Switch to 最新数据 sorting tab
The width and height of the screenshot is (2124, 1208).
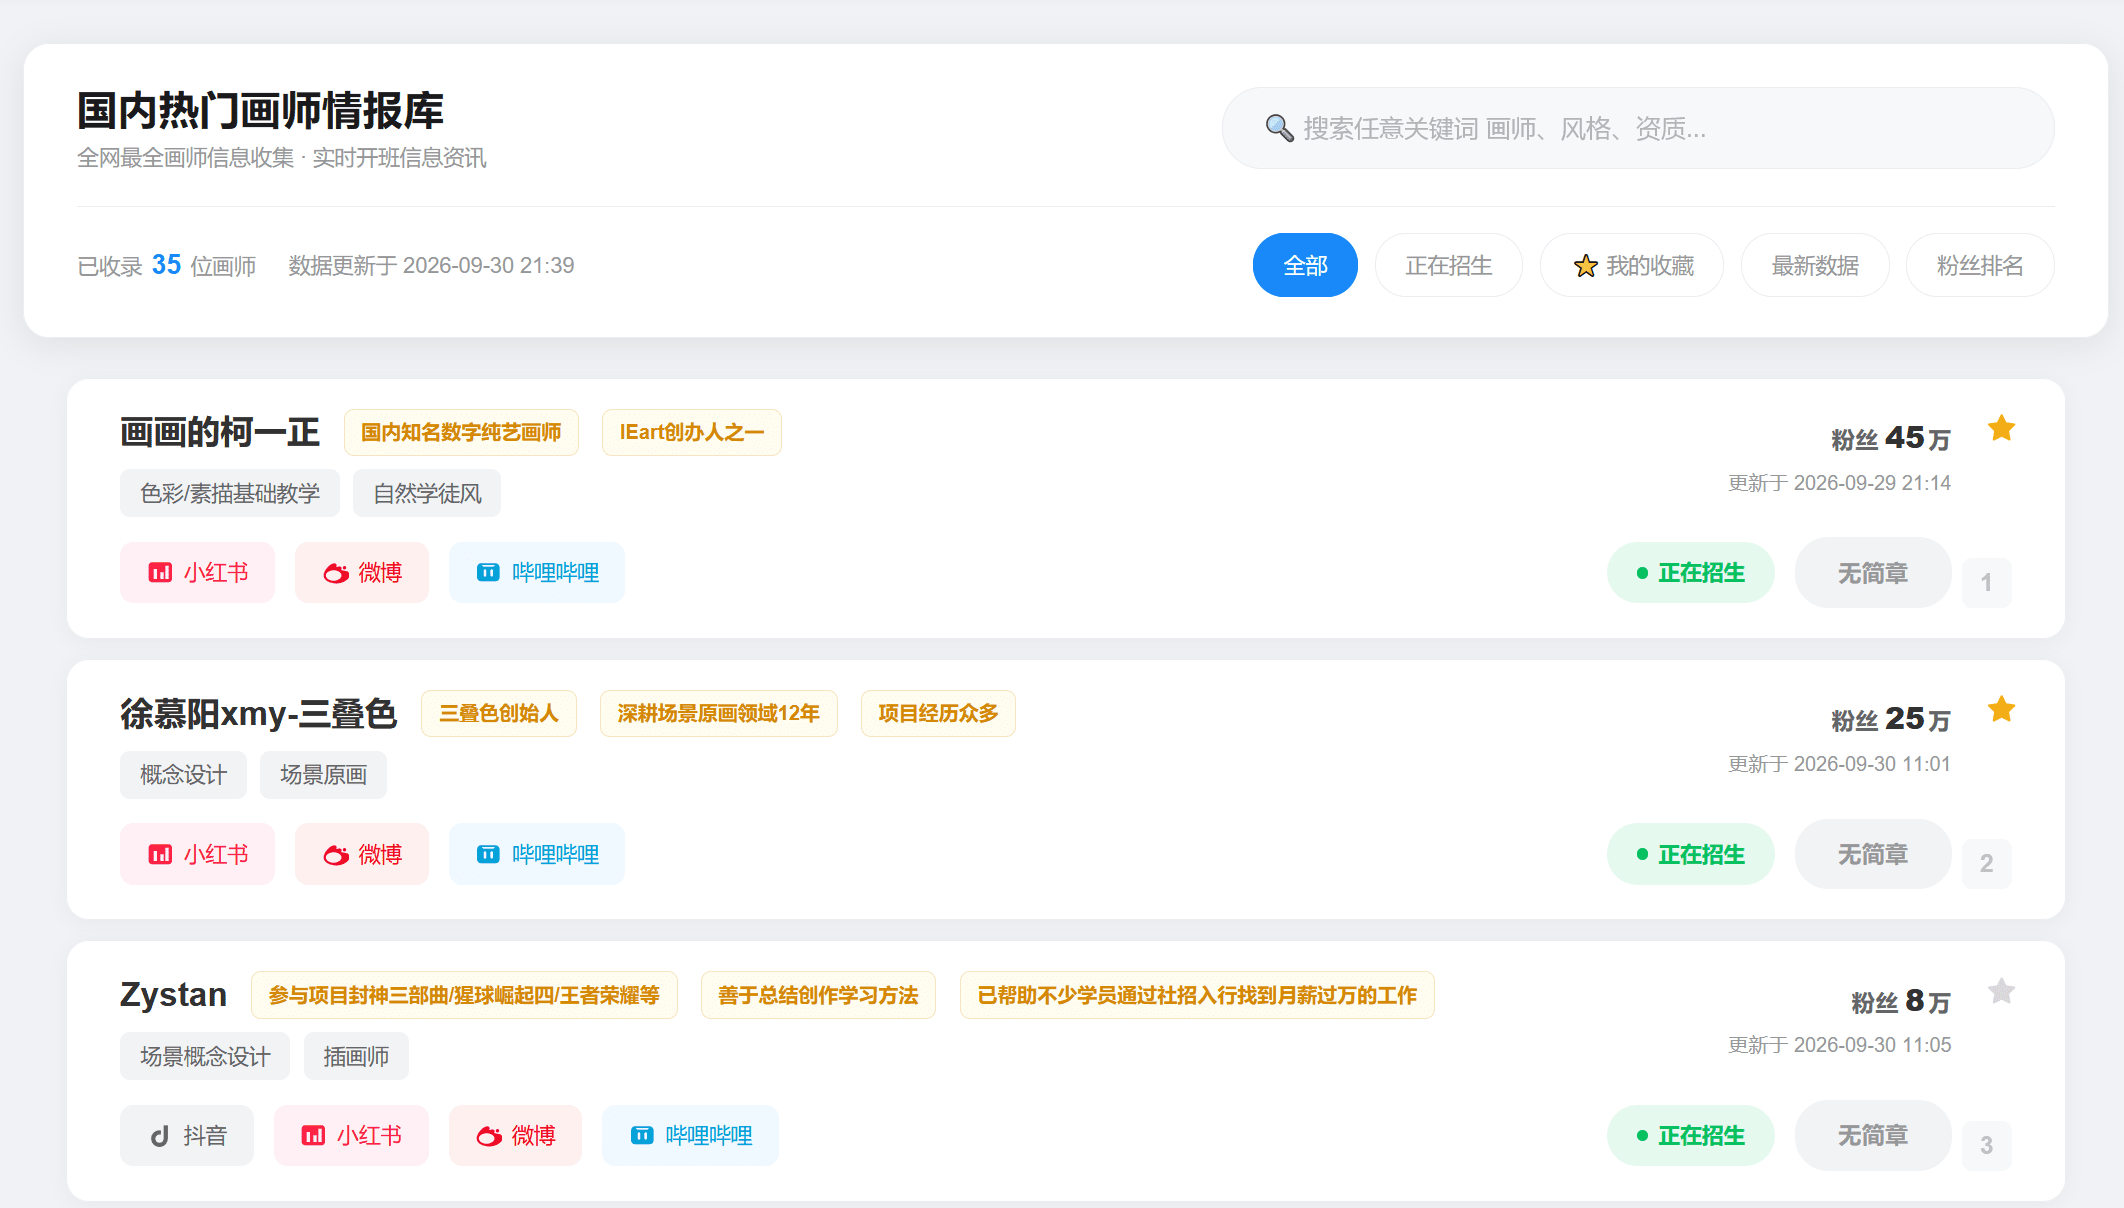tap(1815, 265)
